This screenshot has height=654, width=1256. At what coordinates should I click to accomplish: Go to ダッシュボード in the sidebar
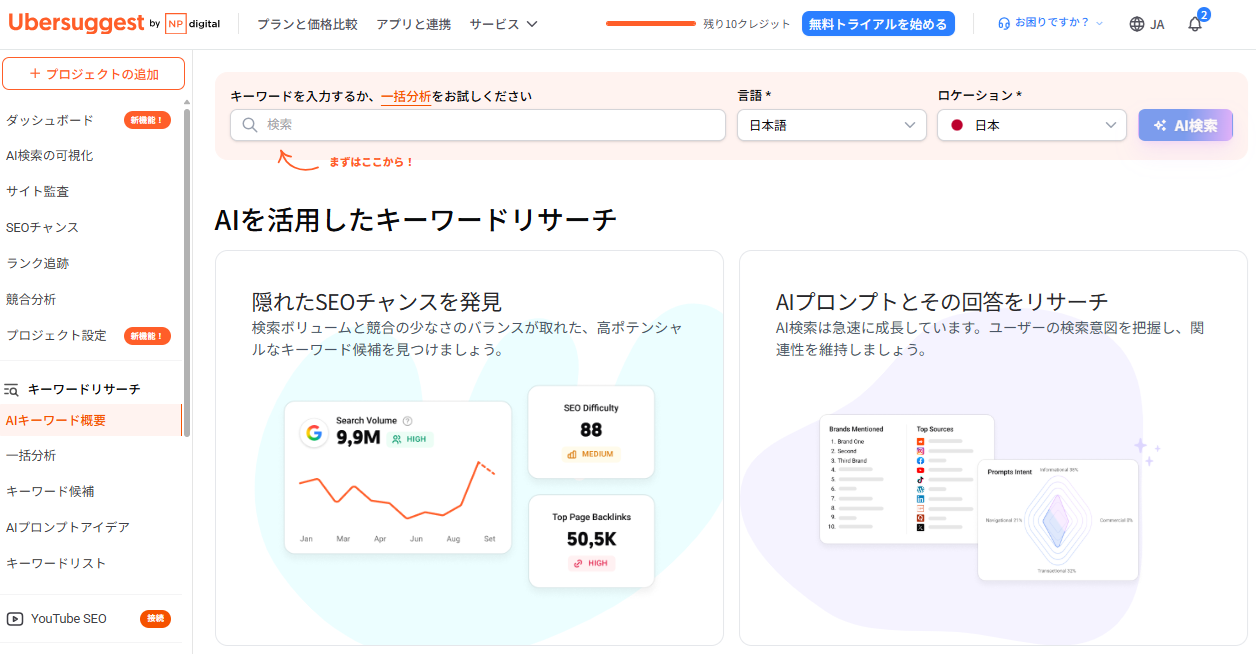(x=50, y=120)
